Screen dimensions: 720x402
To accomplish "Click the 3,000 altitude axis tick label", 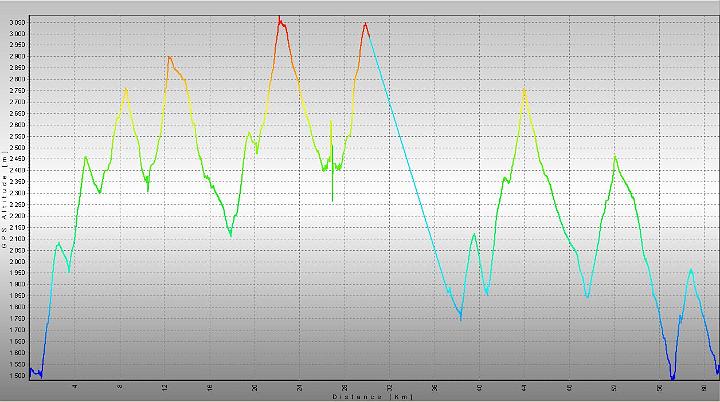I will tap(17, 35).
